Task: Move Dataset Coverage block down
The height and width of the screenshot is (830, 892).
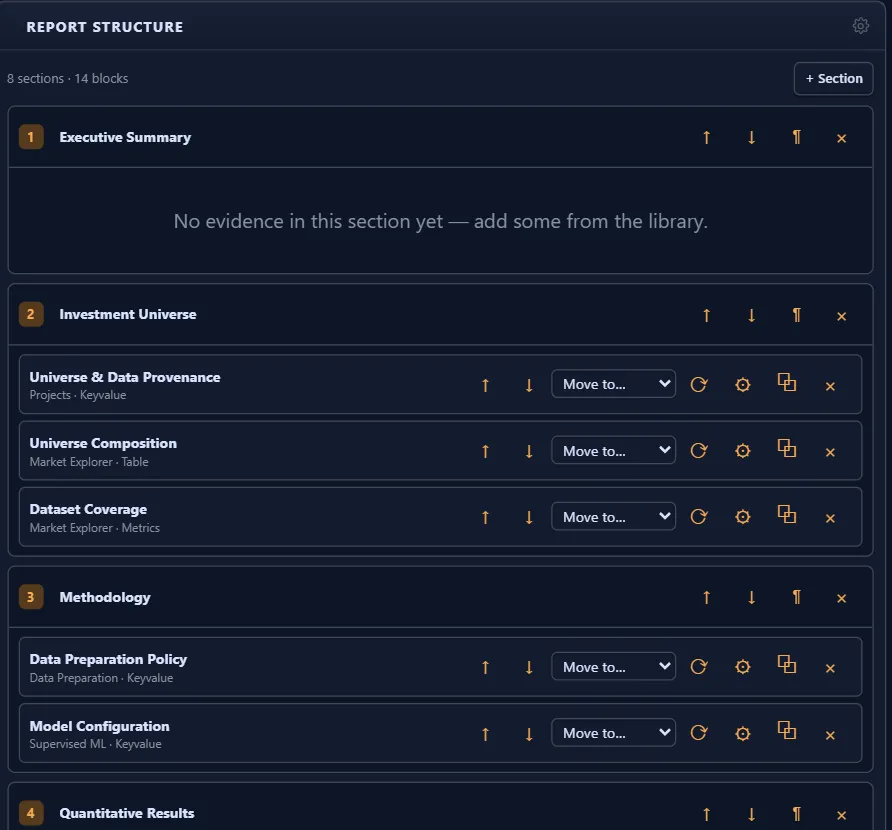Action: pos(528,517)
